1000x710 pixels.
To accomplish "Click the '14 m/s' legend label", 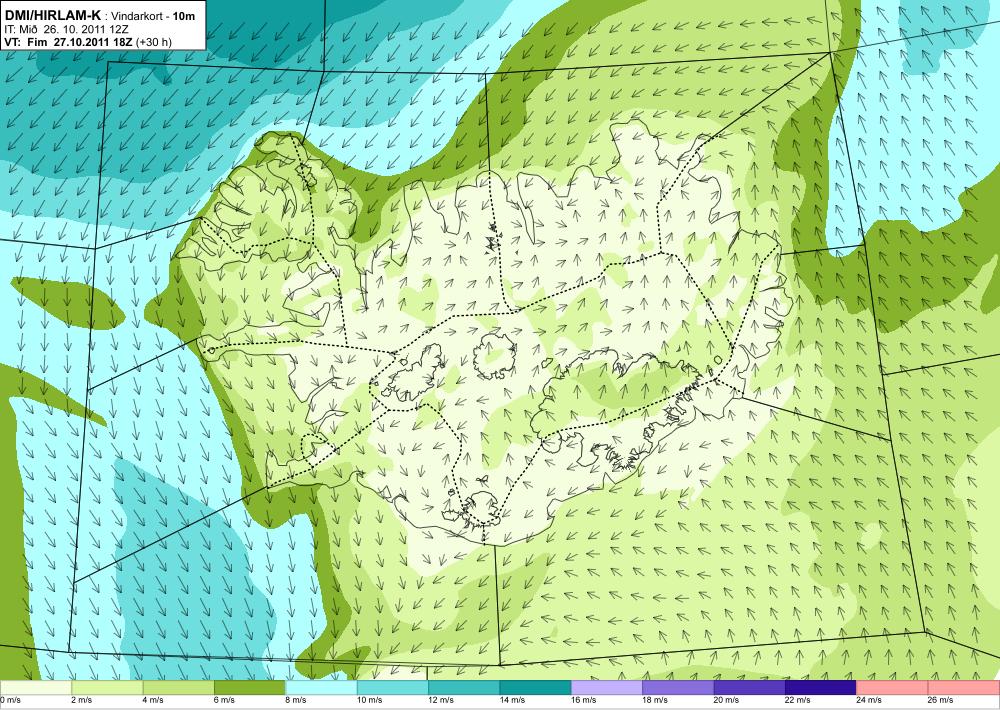I will click(513, 700).
